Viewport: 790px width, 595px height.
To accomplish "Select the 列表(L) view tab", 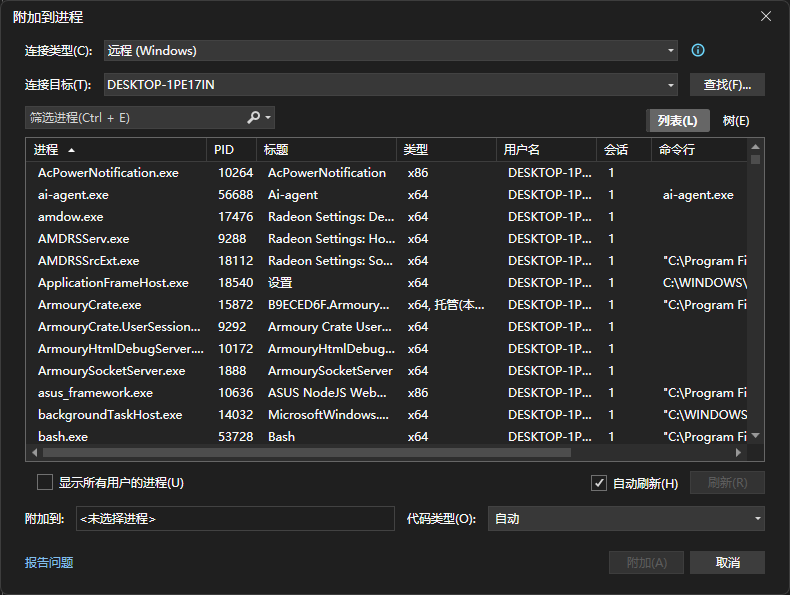I will [677, 121].
